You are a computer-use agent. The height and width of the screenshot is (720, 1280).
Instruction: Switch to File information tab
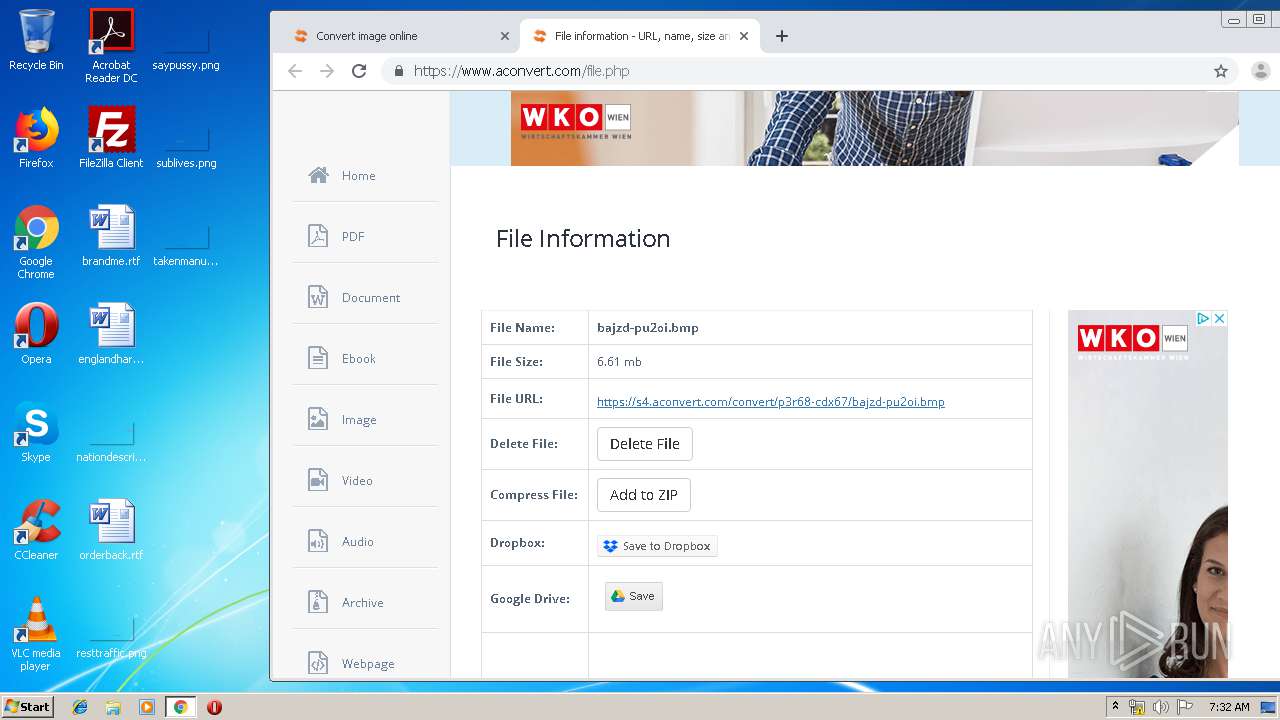(x=640, y=36)
